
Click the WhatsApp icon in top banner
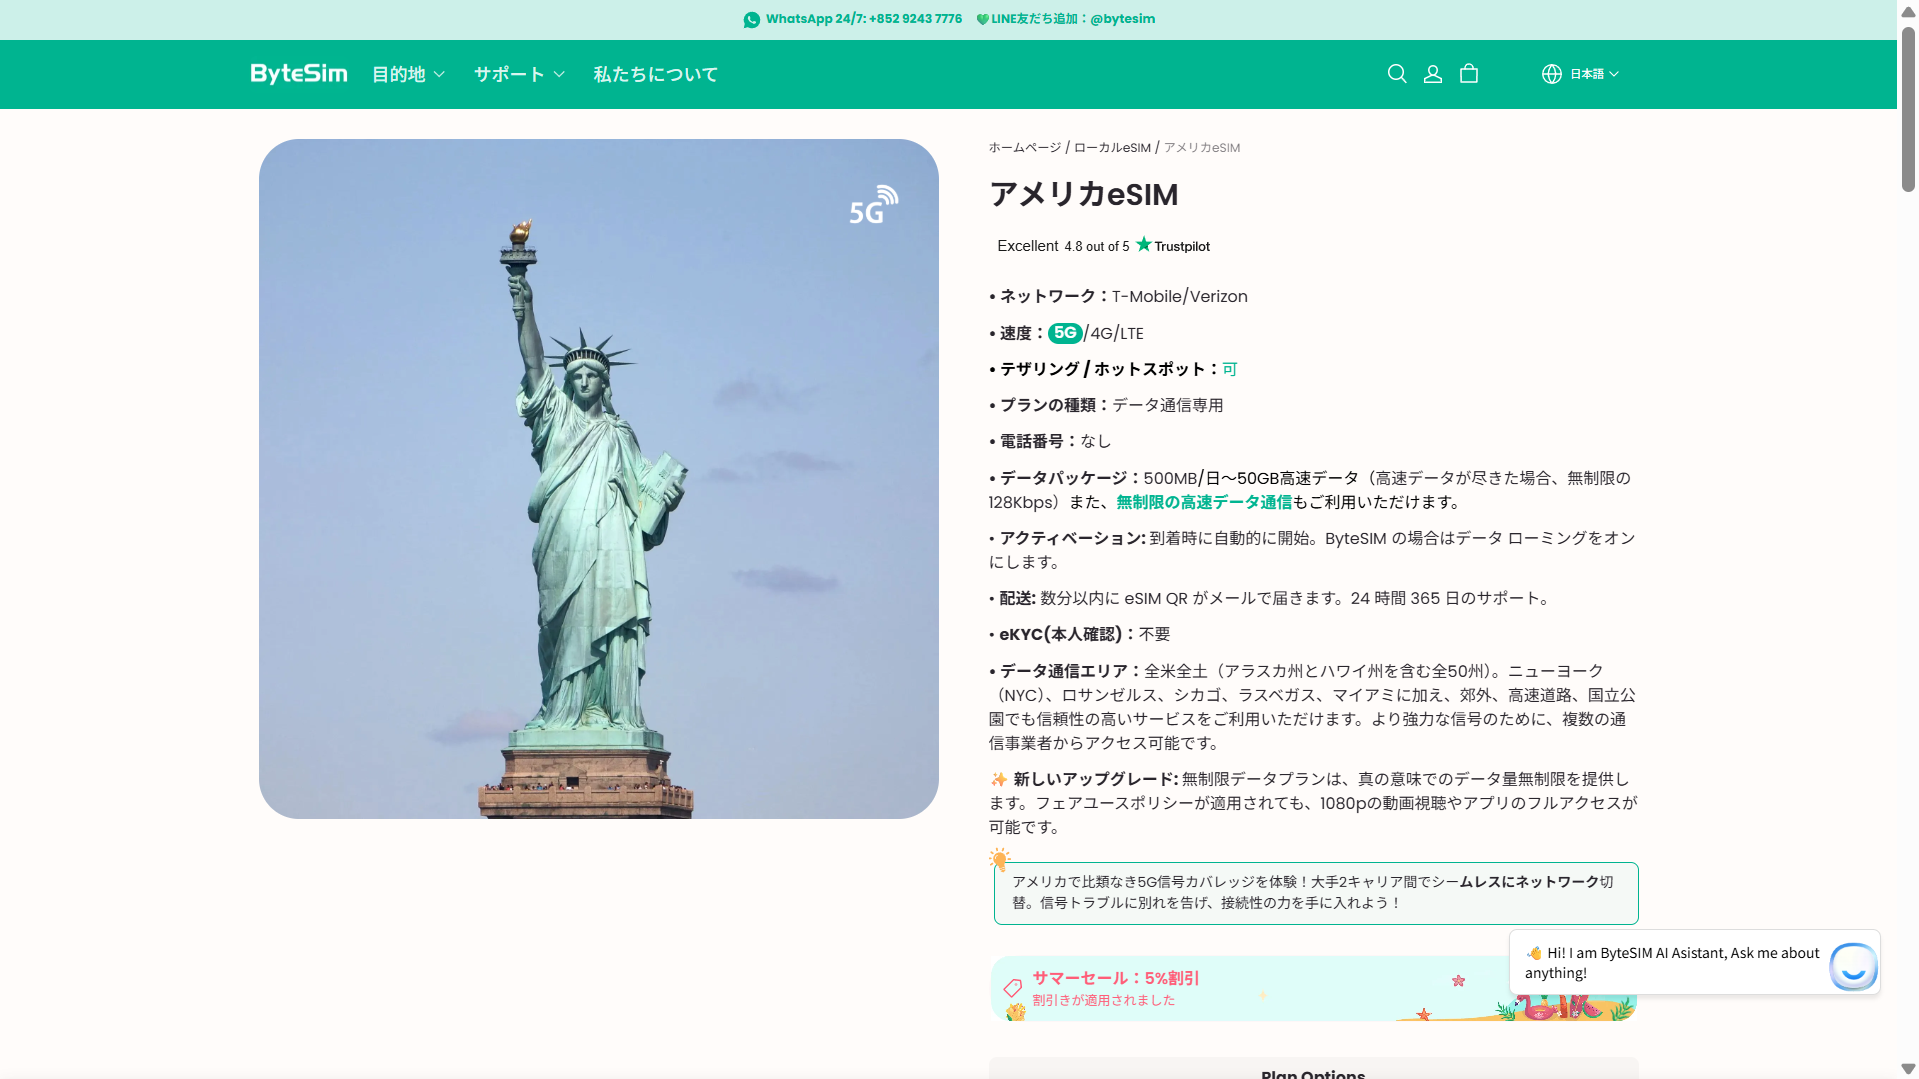752,20
